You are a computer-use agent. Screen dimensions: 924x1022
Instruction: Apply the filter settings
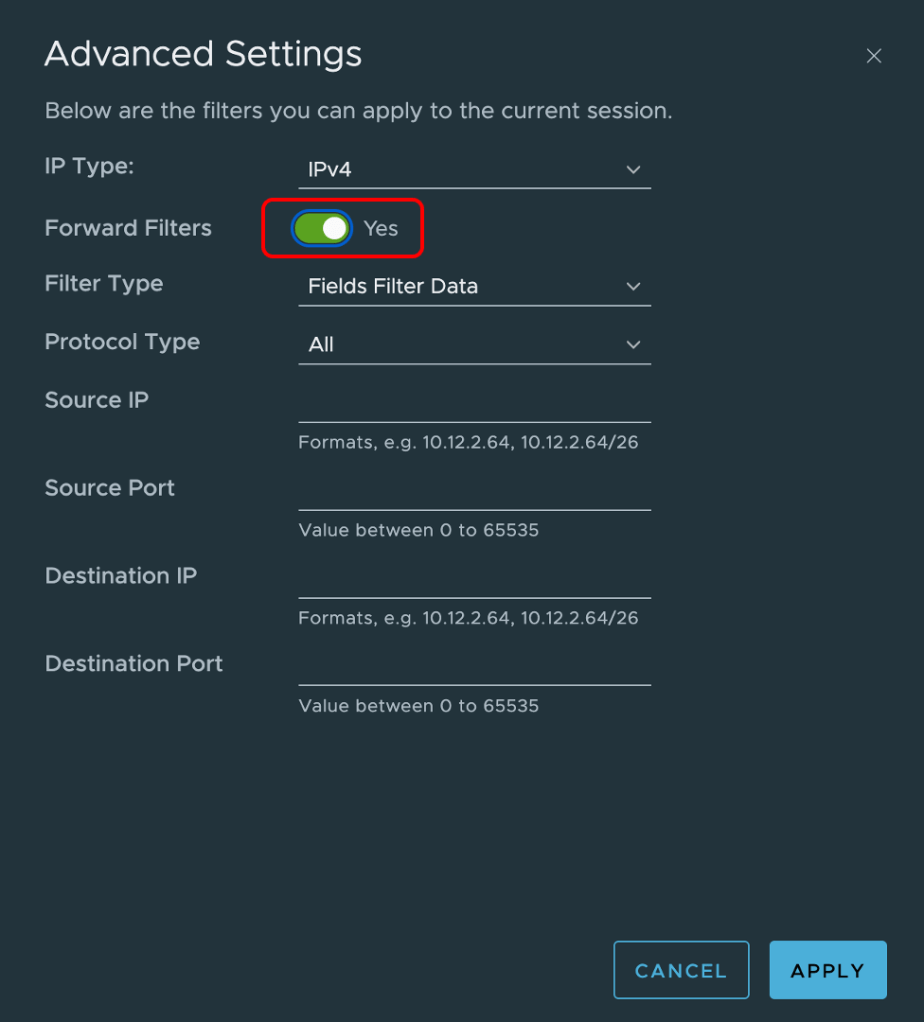[x=827, y=970]
